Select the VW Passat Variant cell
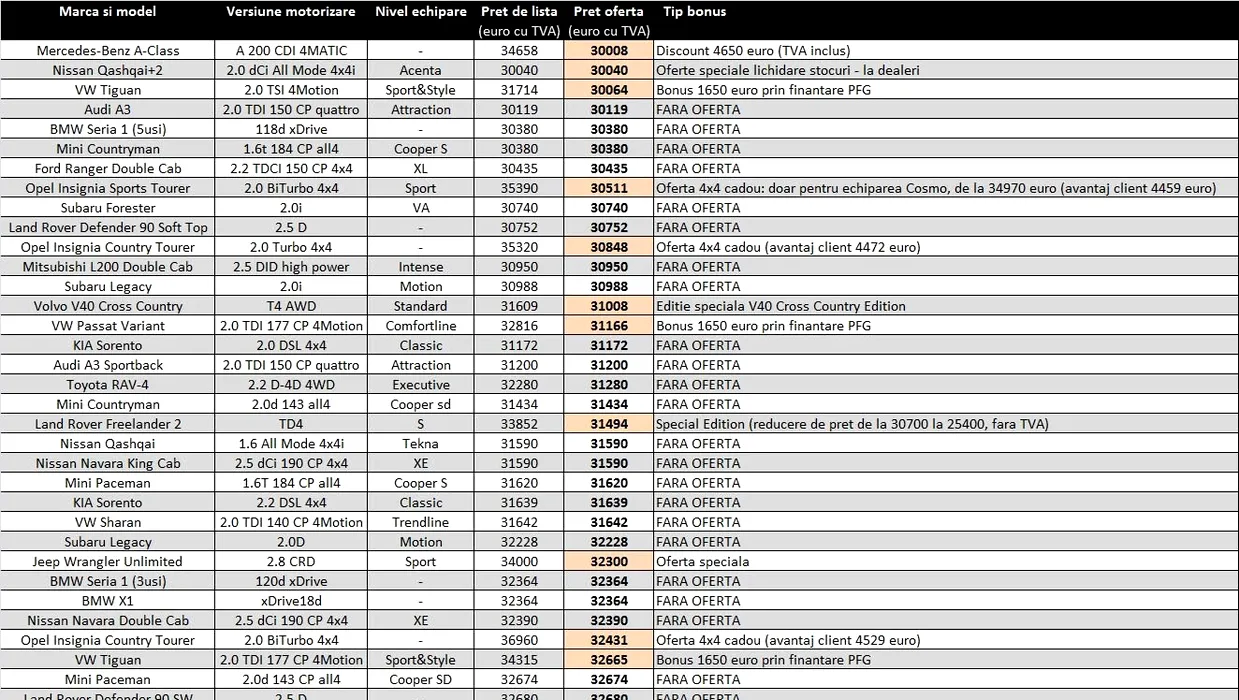The height and width of the screenshot is (700, 1239). 108,326
